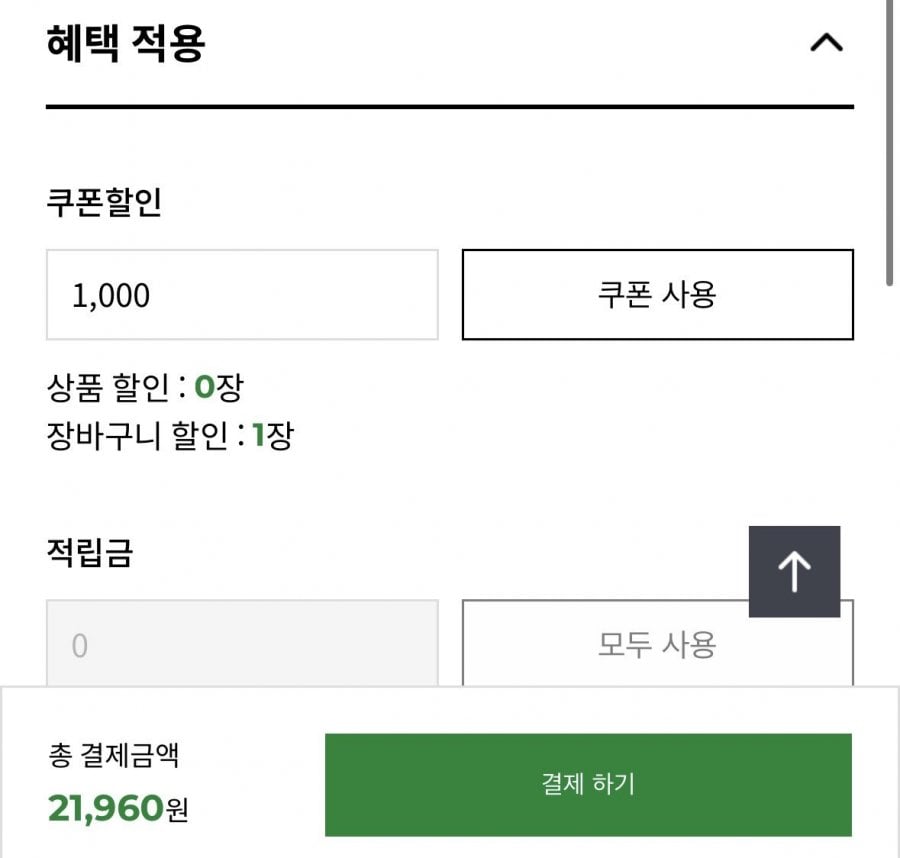Click the black divider under 혜택 적용
The image size is (900, 858).
450,106
